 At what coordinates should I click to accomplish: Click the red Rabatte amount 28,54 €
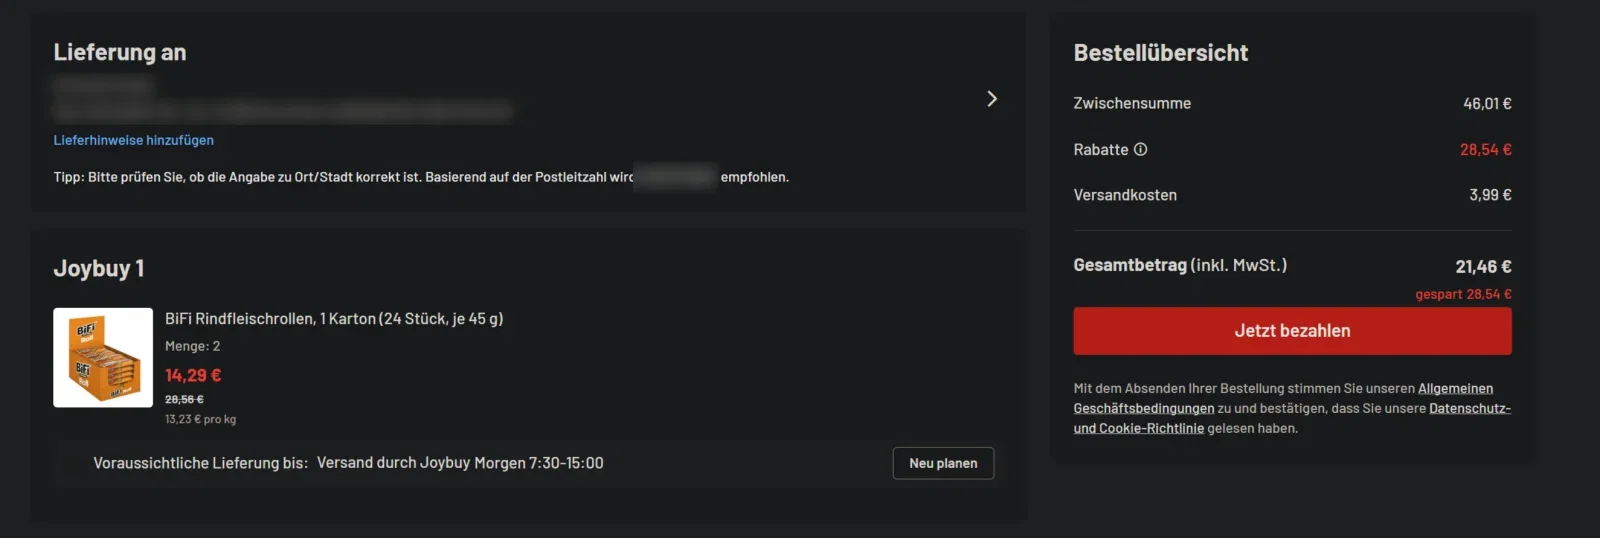1485,149
